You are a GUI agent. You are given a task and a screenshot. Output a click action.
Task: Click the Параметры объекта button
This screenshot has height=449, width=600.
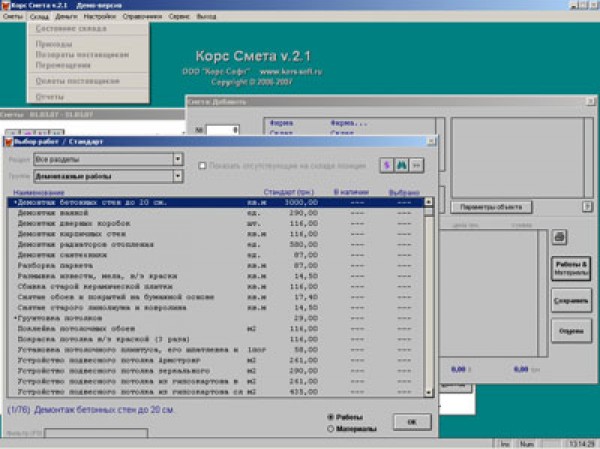tap(490, 207)
